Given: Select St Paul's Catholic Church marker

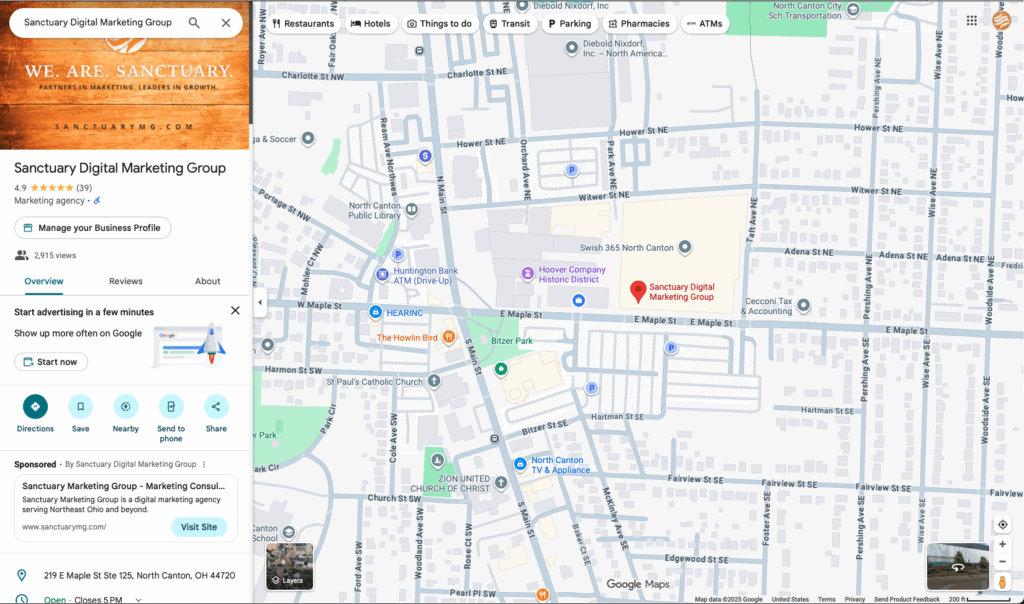Looking at the screenshot, I should pyautogui.click(x=434, y=381).
